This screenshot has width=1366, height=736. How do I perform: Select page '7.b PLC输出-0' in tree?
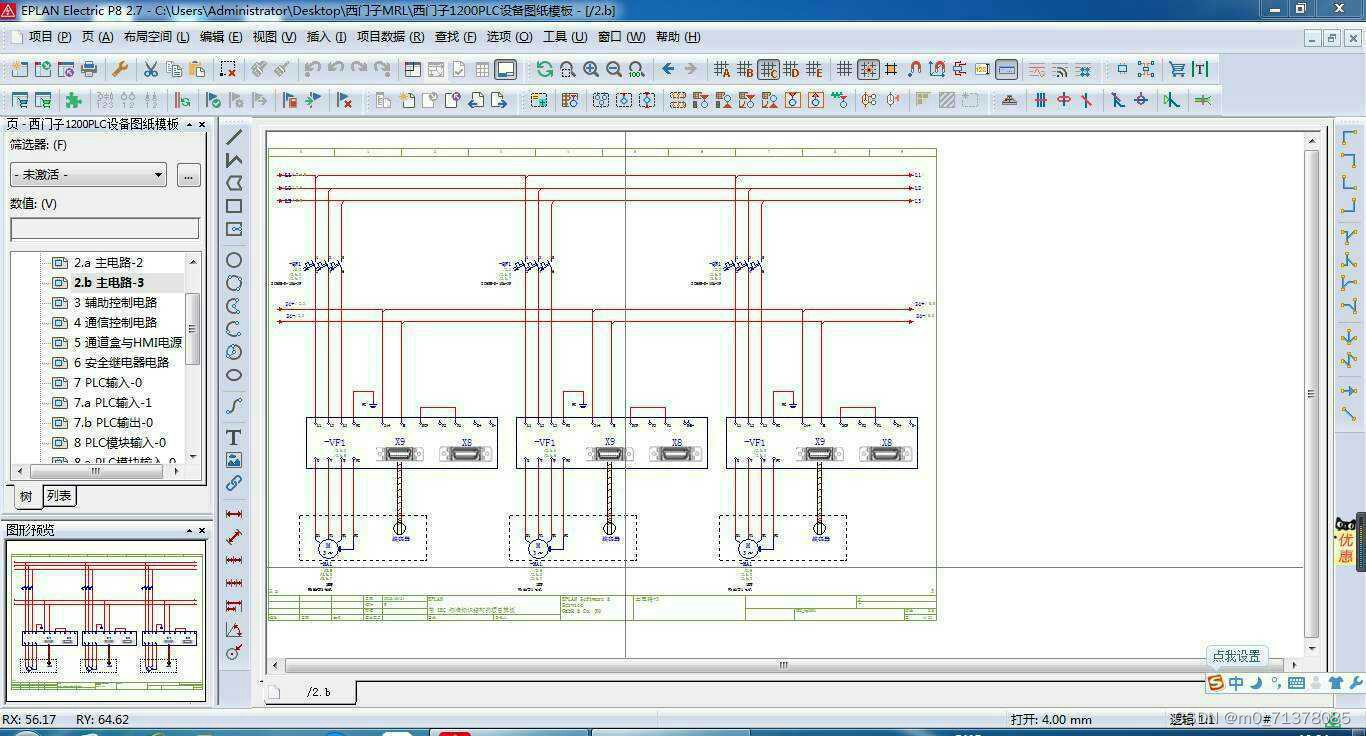[113, 422]
